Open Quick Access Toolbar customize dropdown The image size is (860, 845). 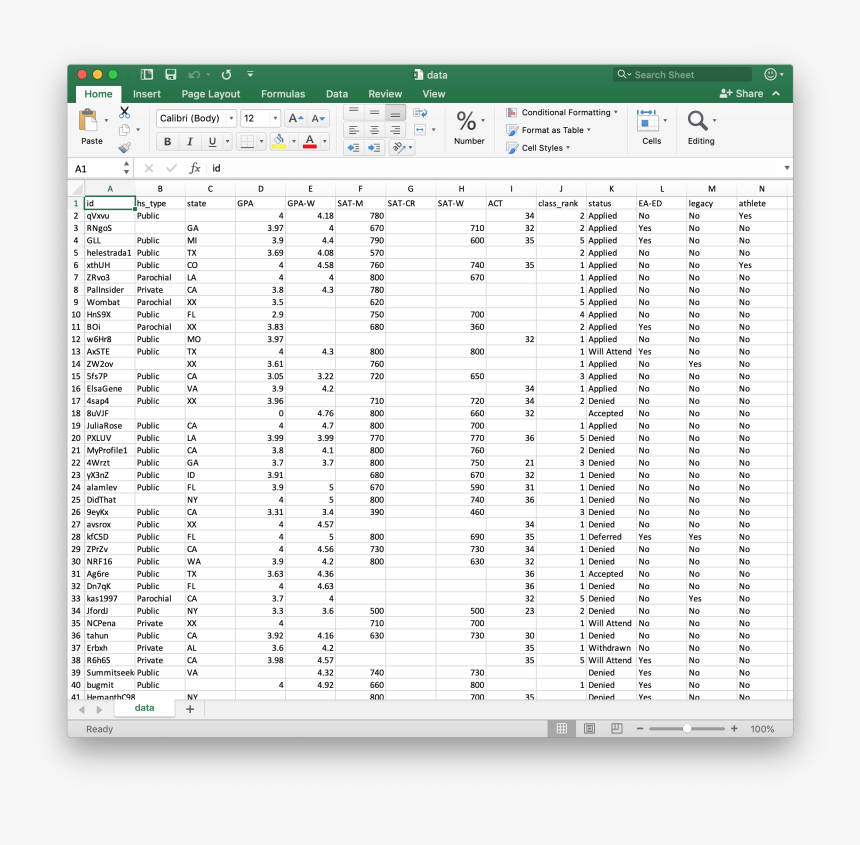250,74
